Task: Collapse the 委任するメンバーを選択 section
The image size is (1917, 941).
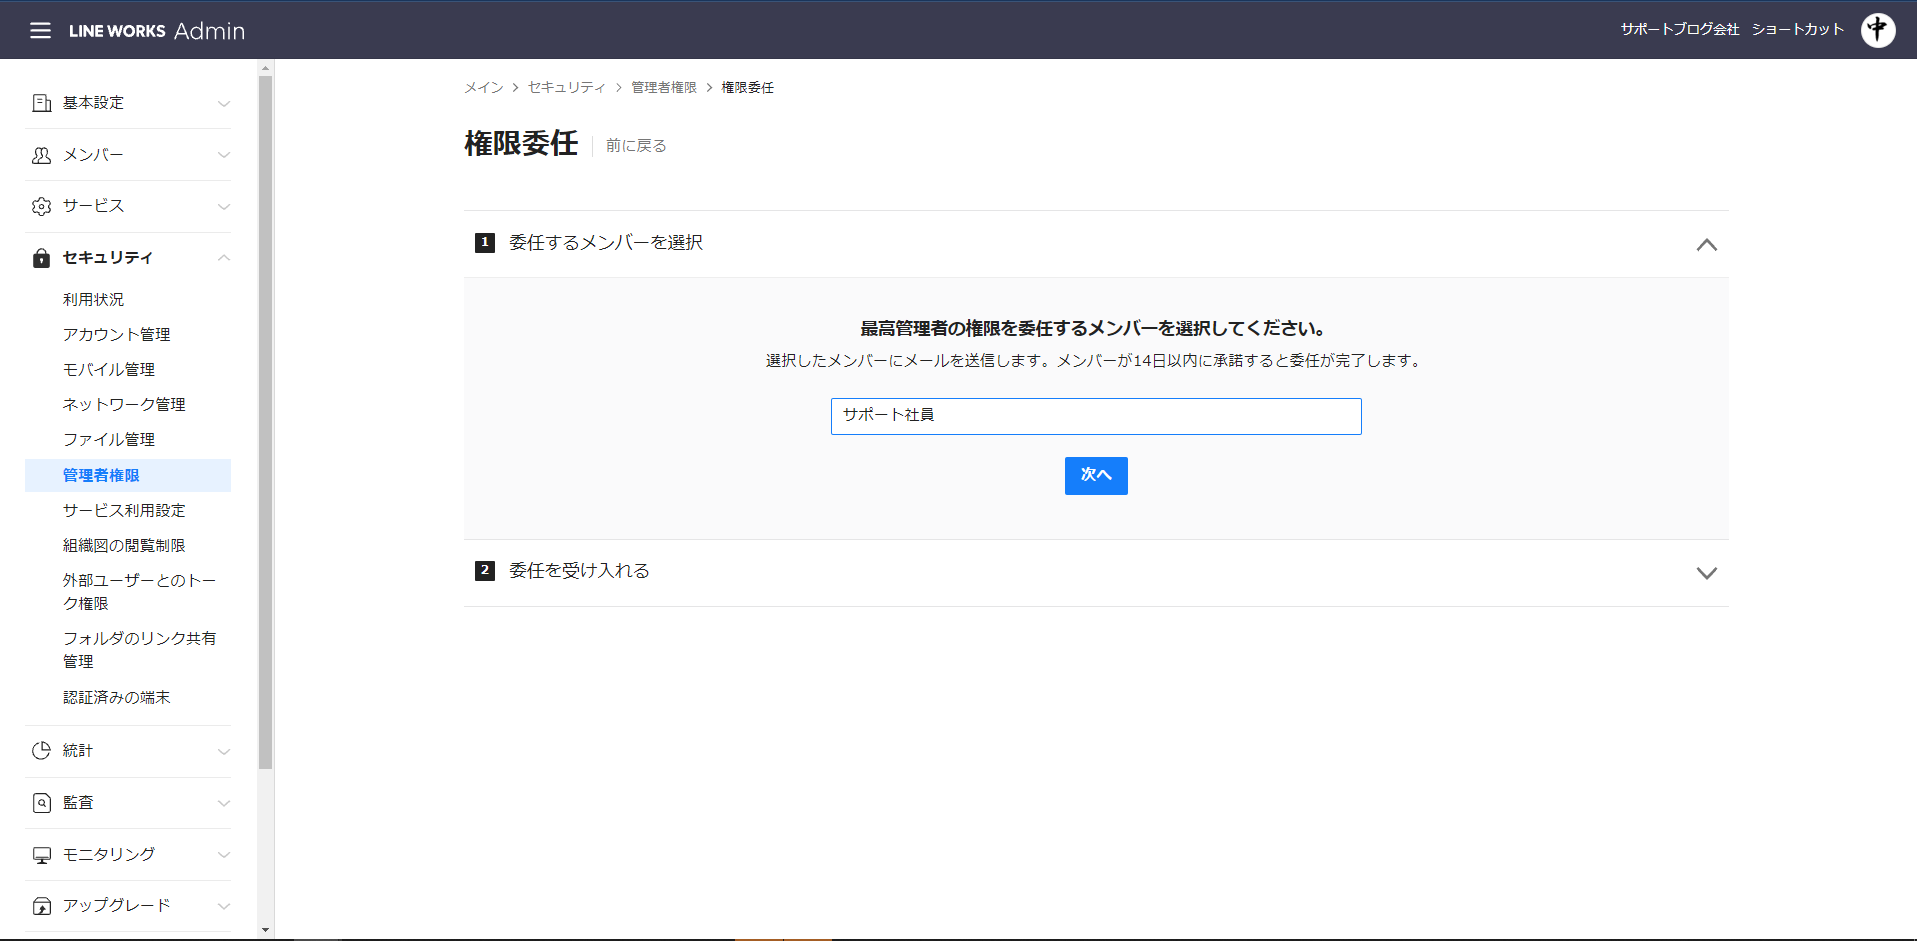Action: [1706, 245]
